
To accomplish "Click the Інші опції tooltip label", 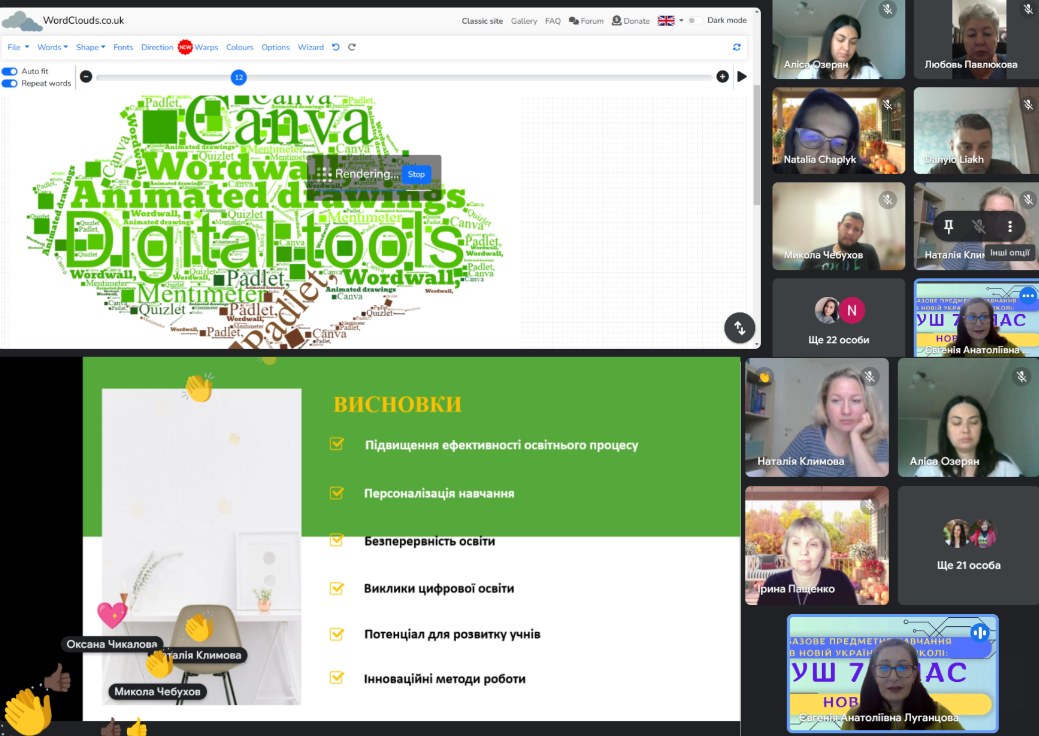I will click(1010, 252).
